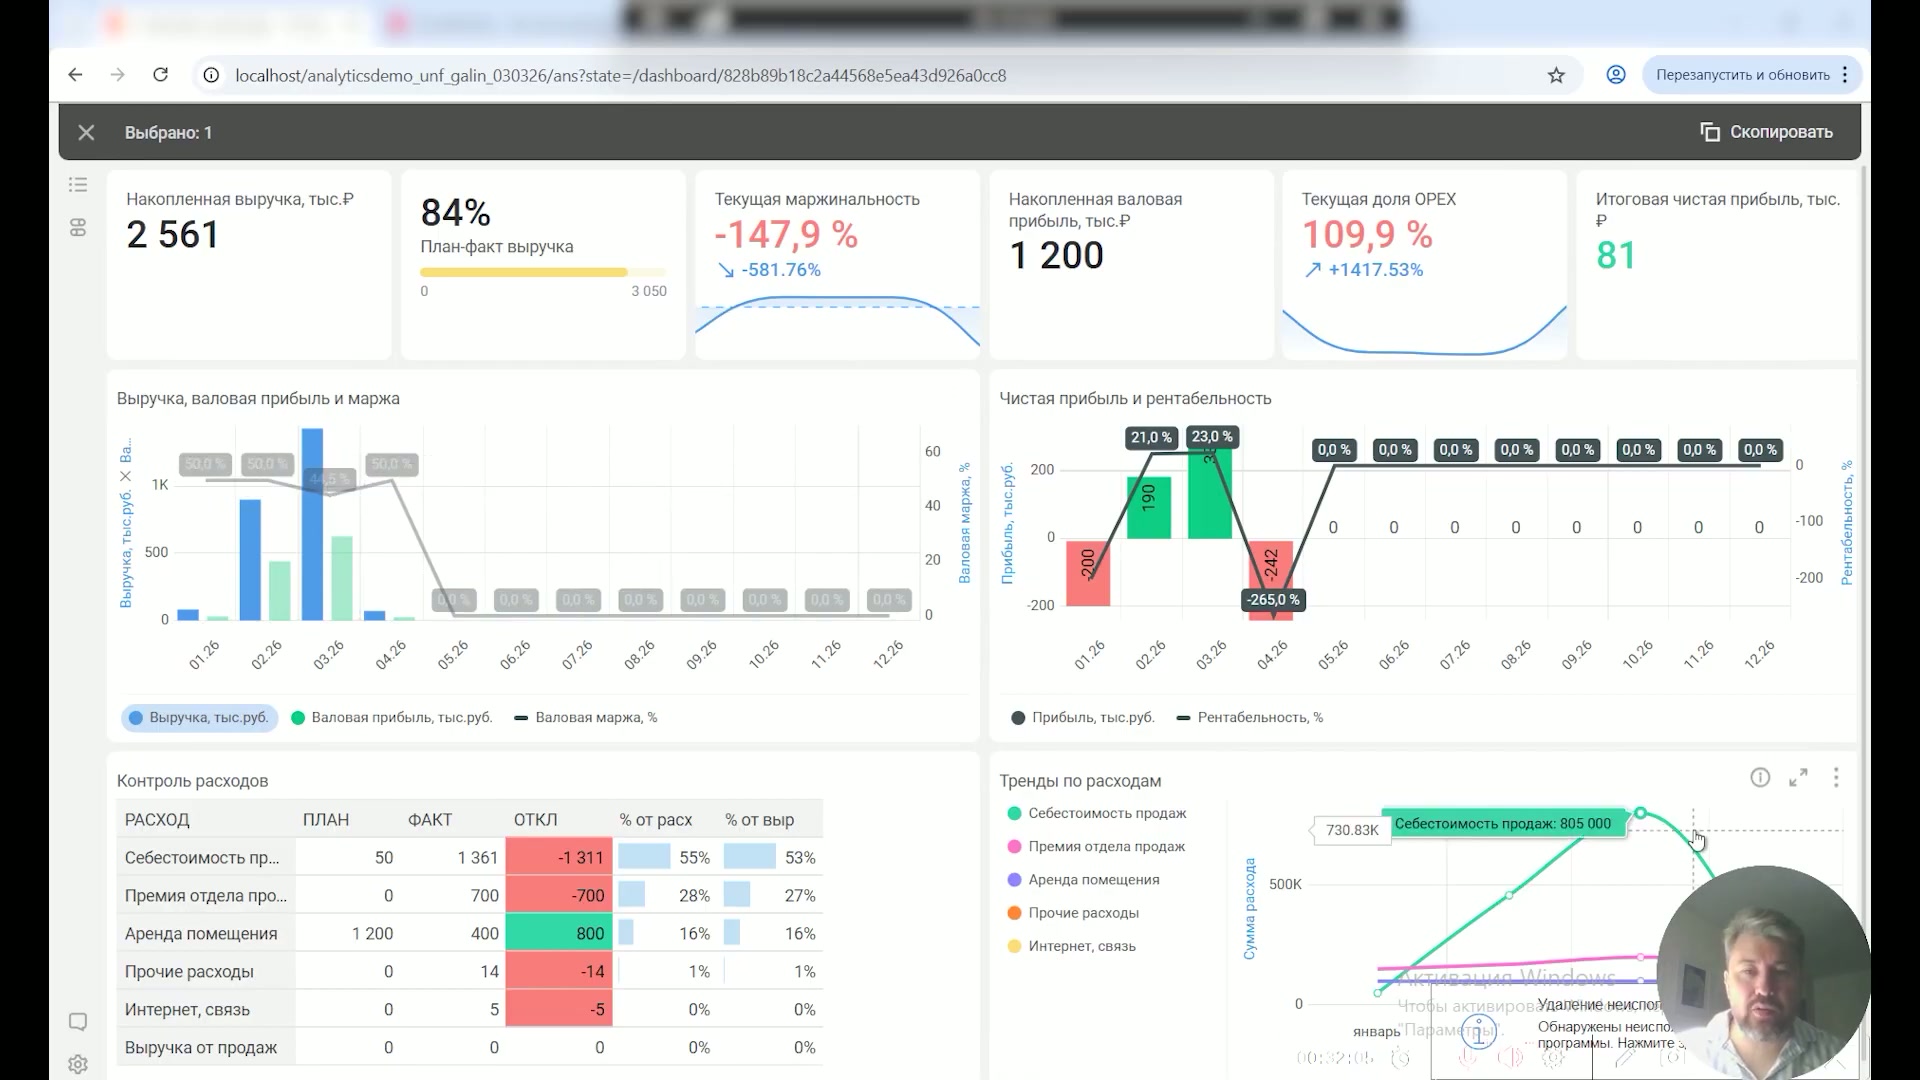Screen dimensions: 1920x1080
Task: Sort table by ОТКЛ column header
Action: coord(535,820)
